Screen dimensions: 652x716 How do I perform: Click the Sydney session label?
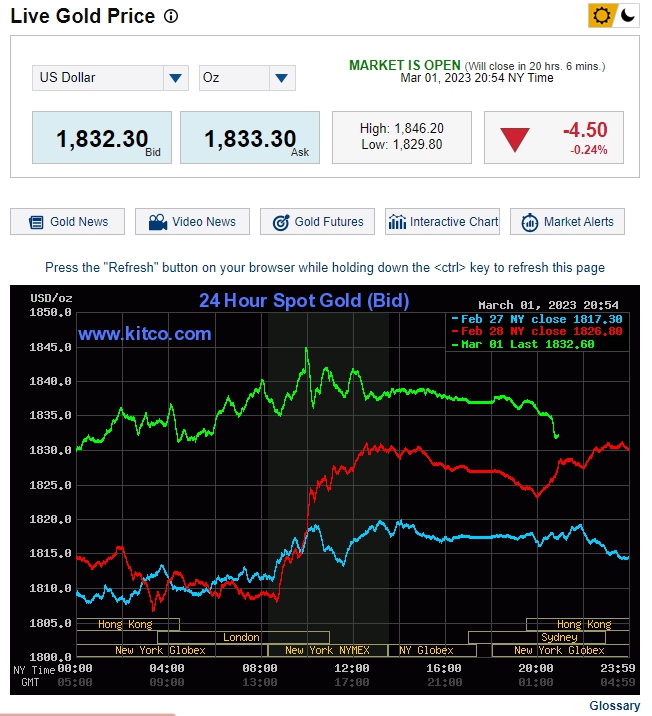click(x=559, y=637)
